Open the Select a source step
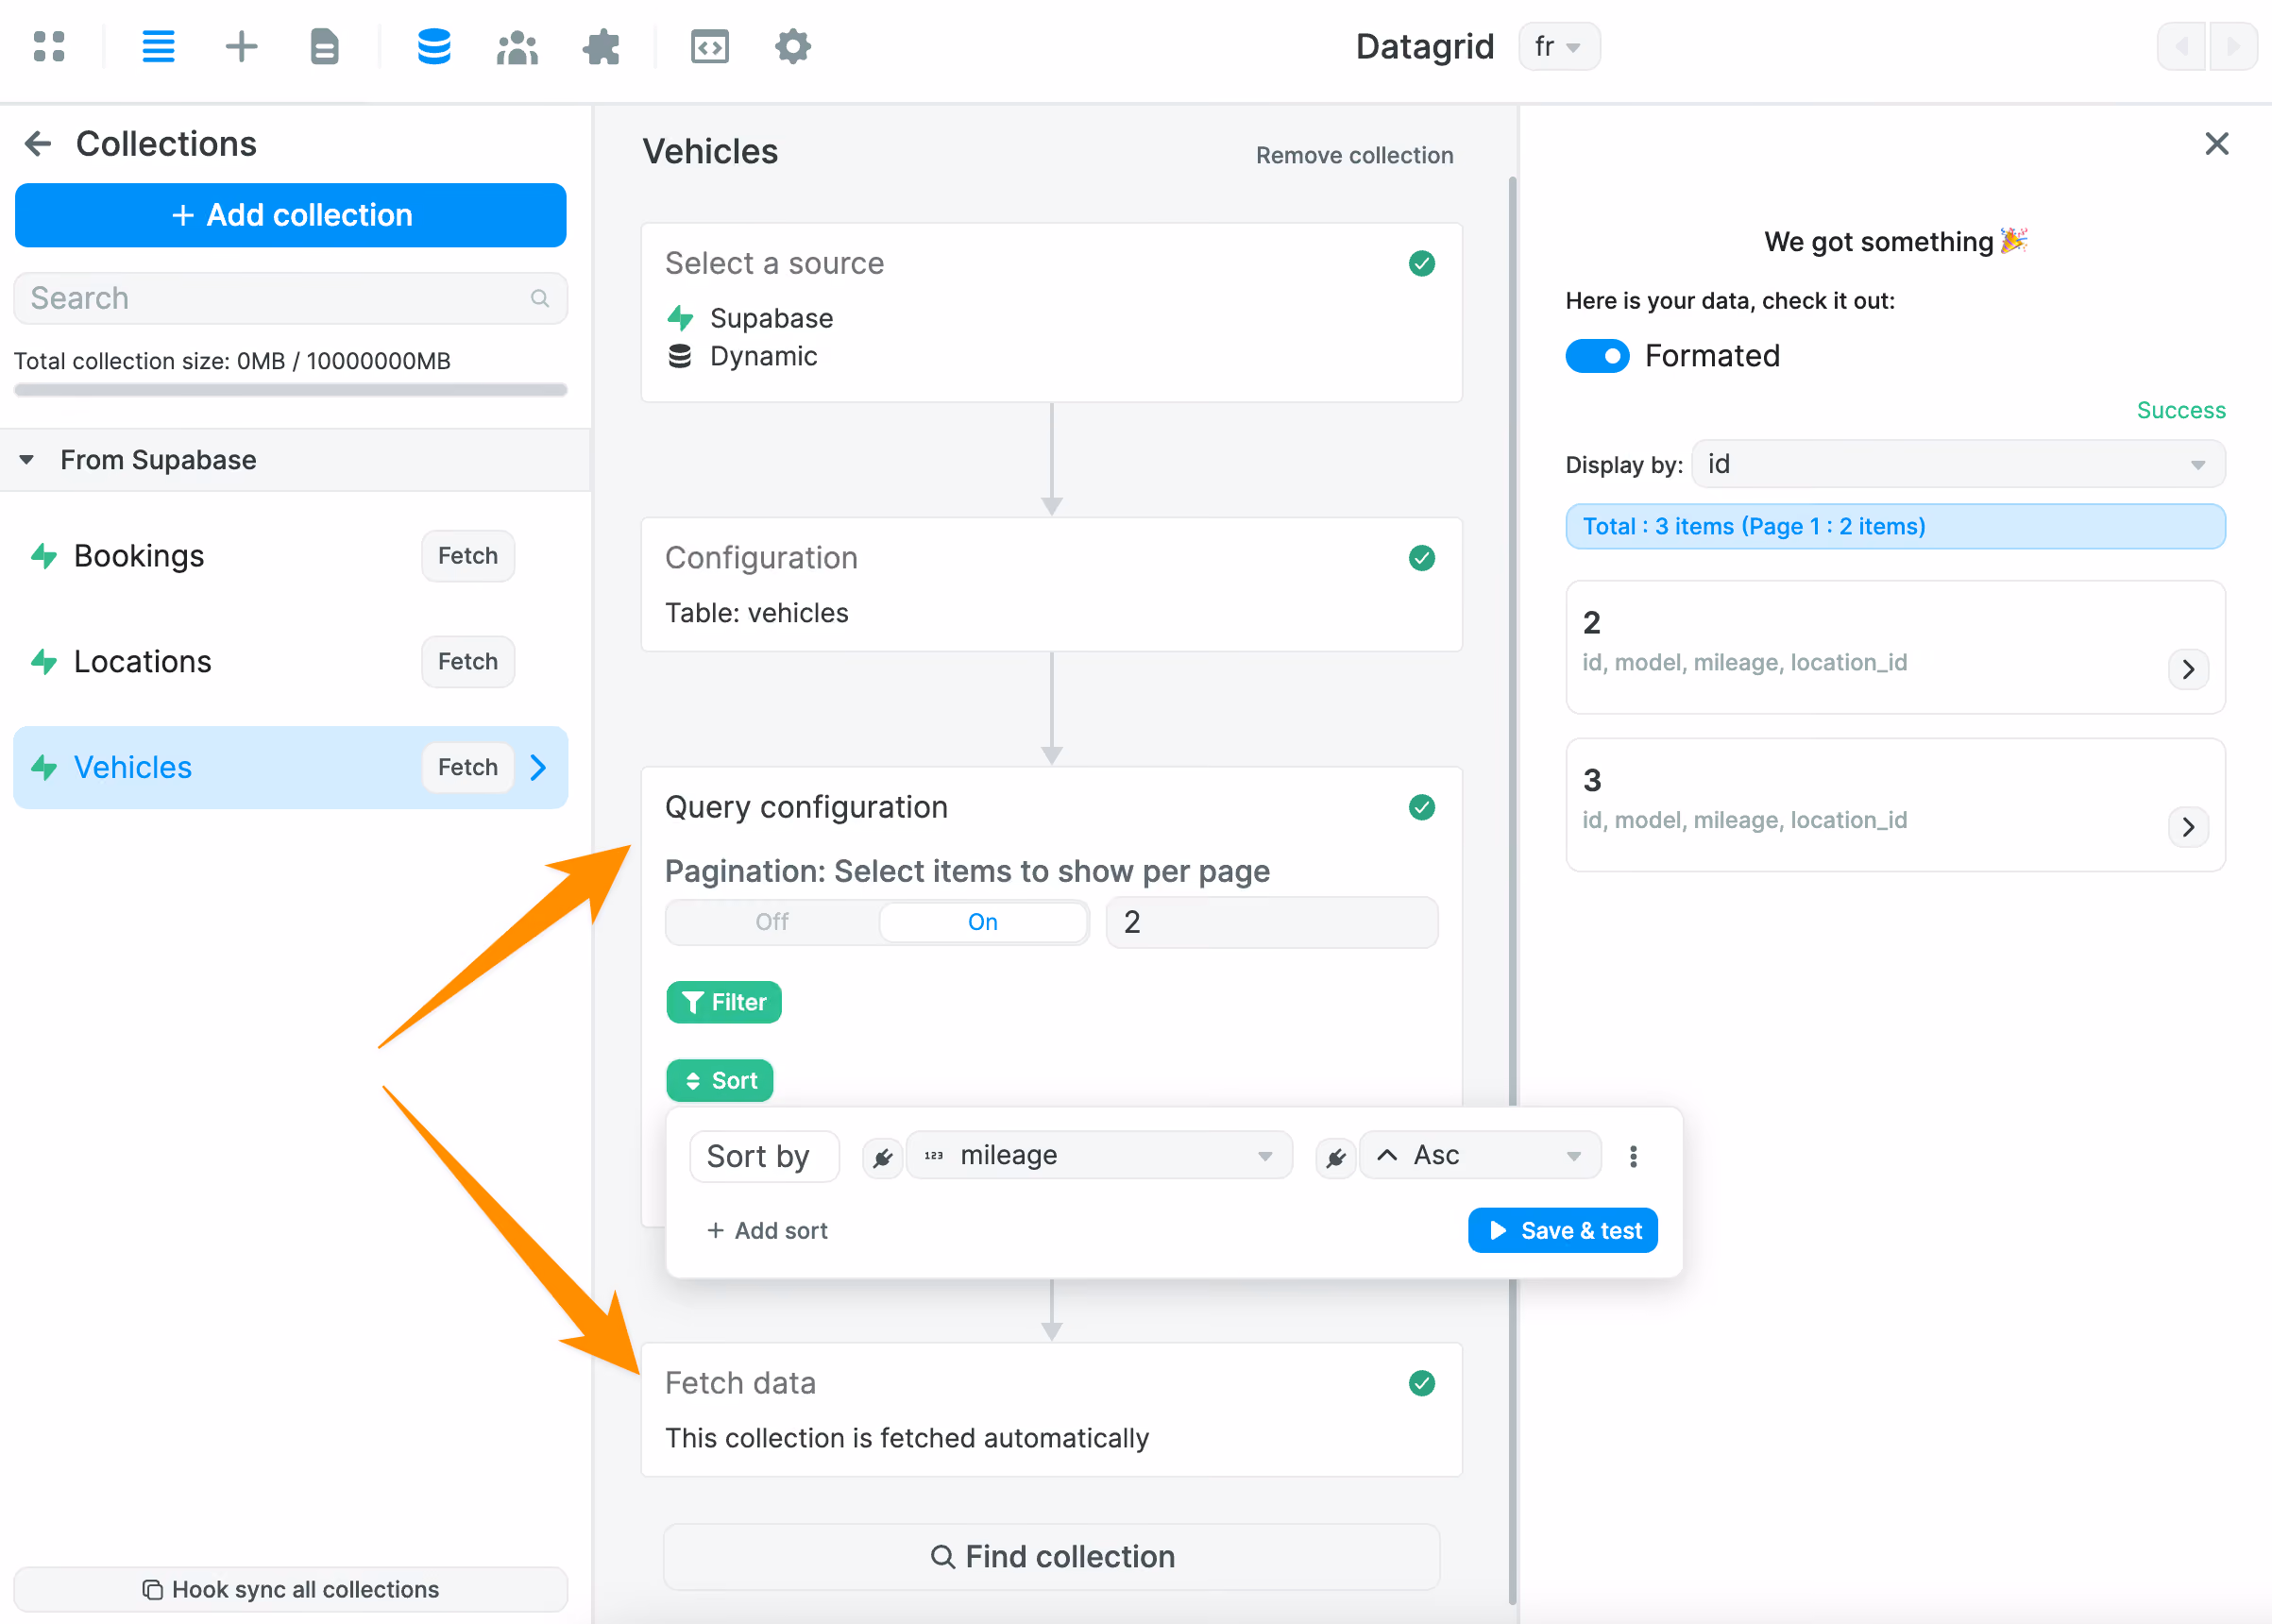Screen dimensions: 2272x1624 pyautogui.click(x=1052, y=313)
